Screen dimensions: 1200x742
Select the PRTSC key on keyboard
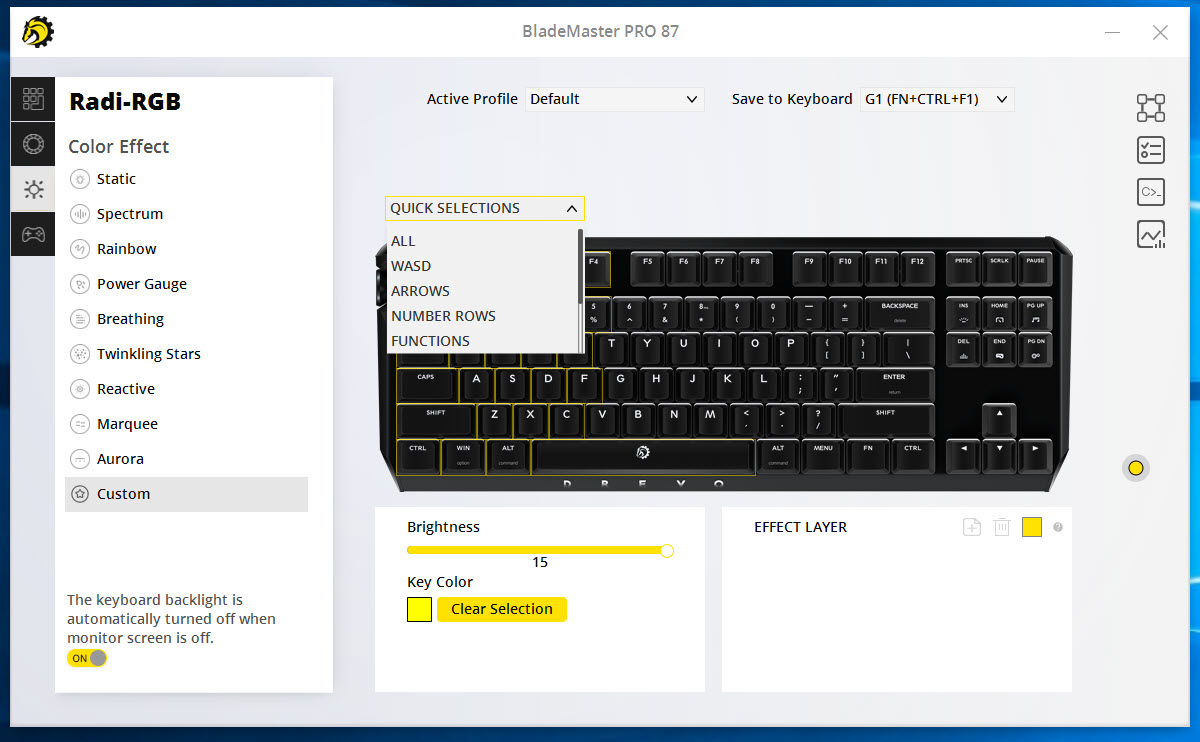click(963, 268)
